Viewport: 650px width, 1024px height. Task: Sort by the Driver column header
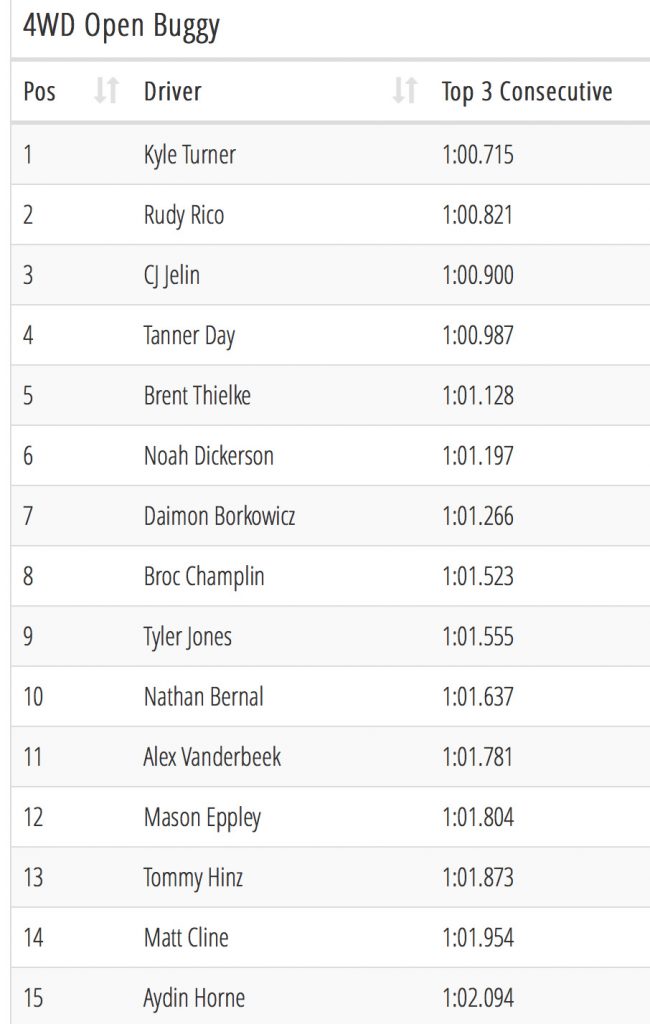172,91
